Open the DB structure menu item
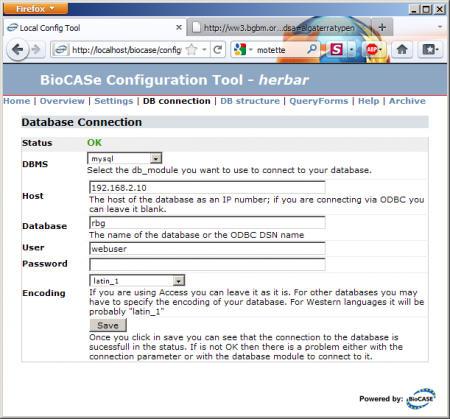 point(250,101)
